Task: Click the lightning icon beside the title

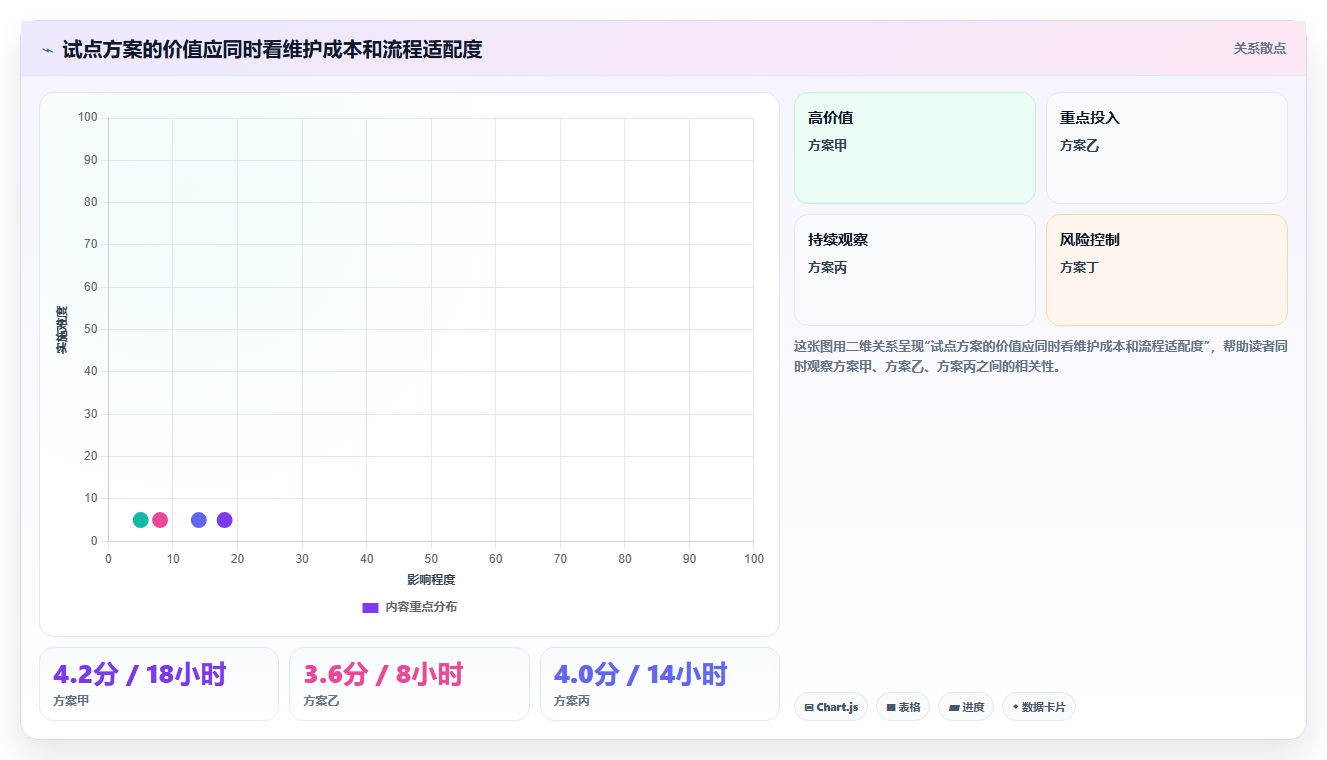Action: coord(47,50)
